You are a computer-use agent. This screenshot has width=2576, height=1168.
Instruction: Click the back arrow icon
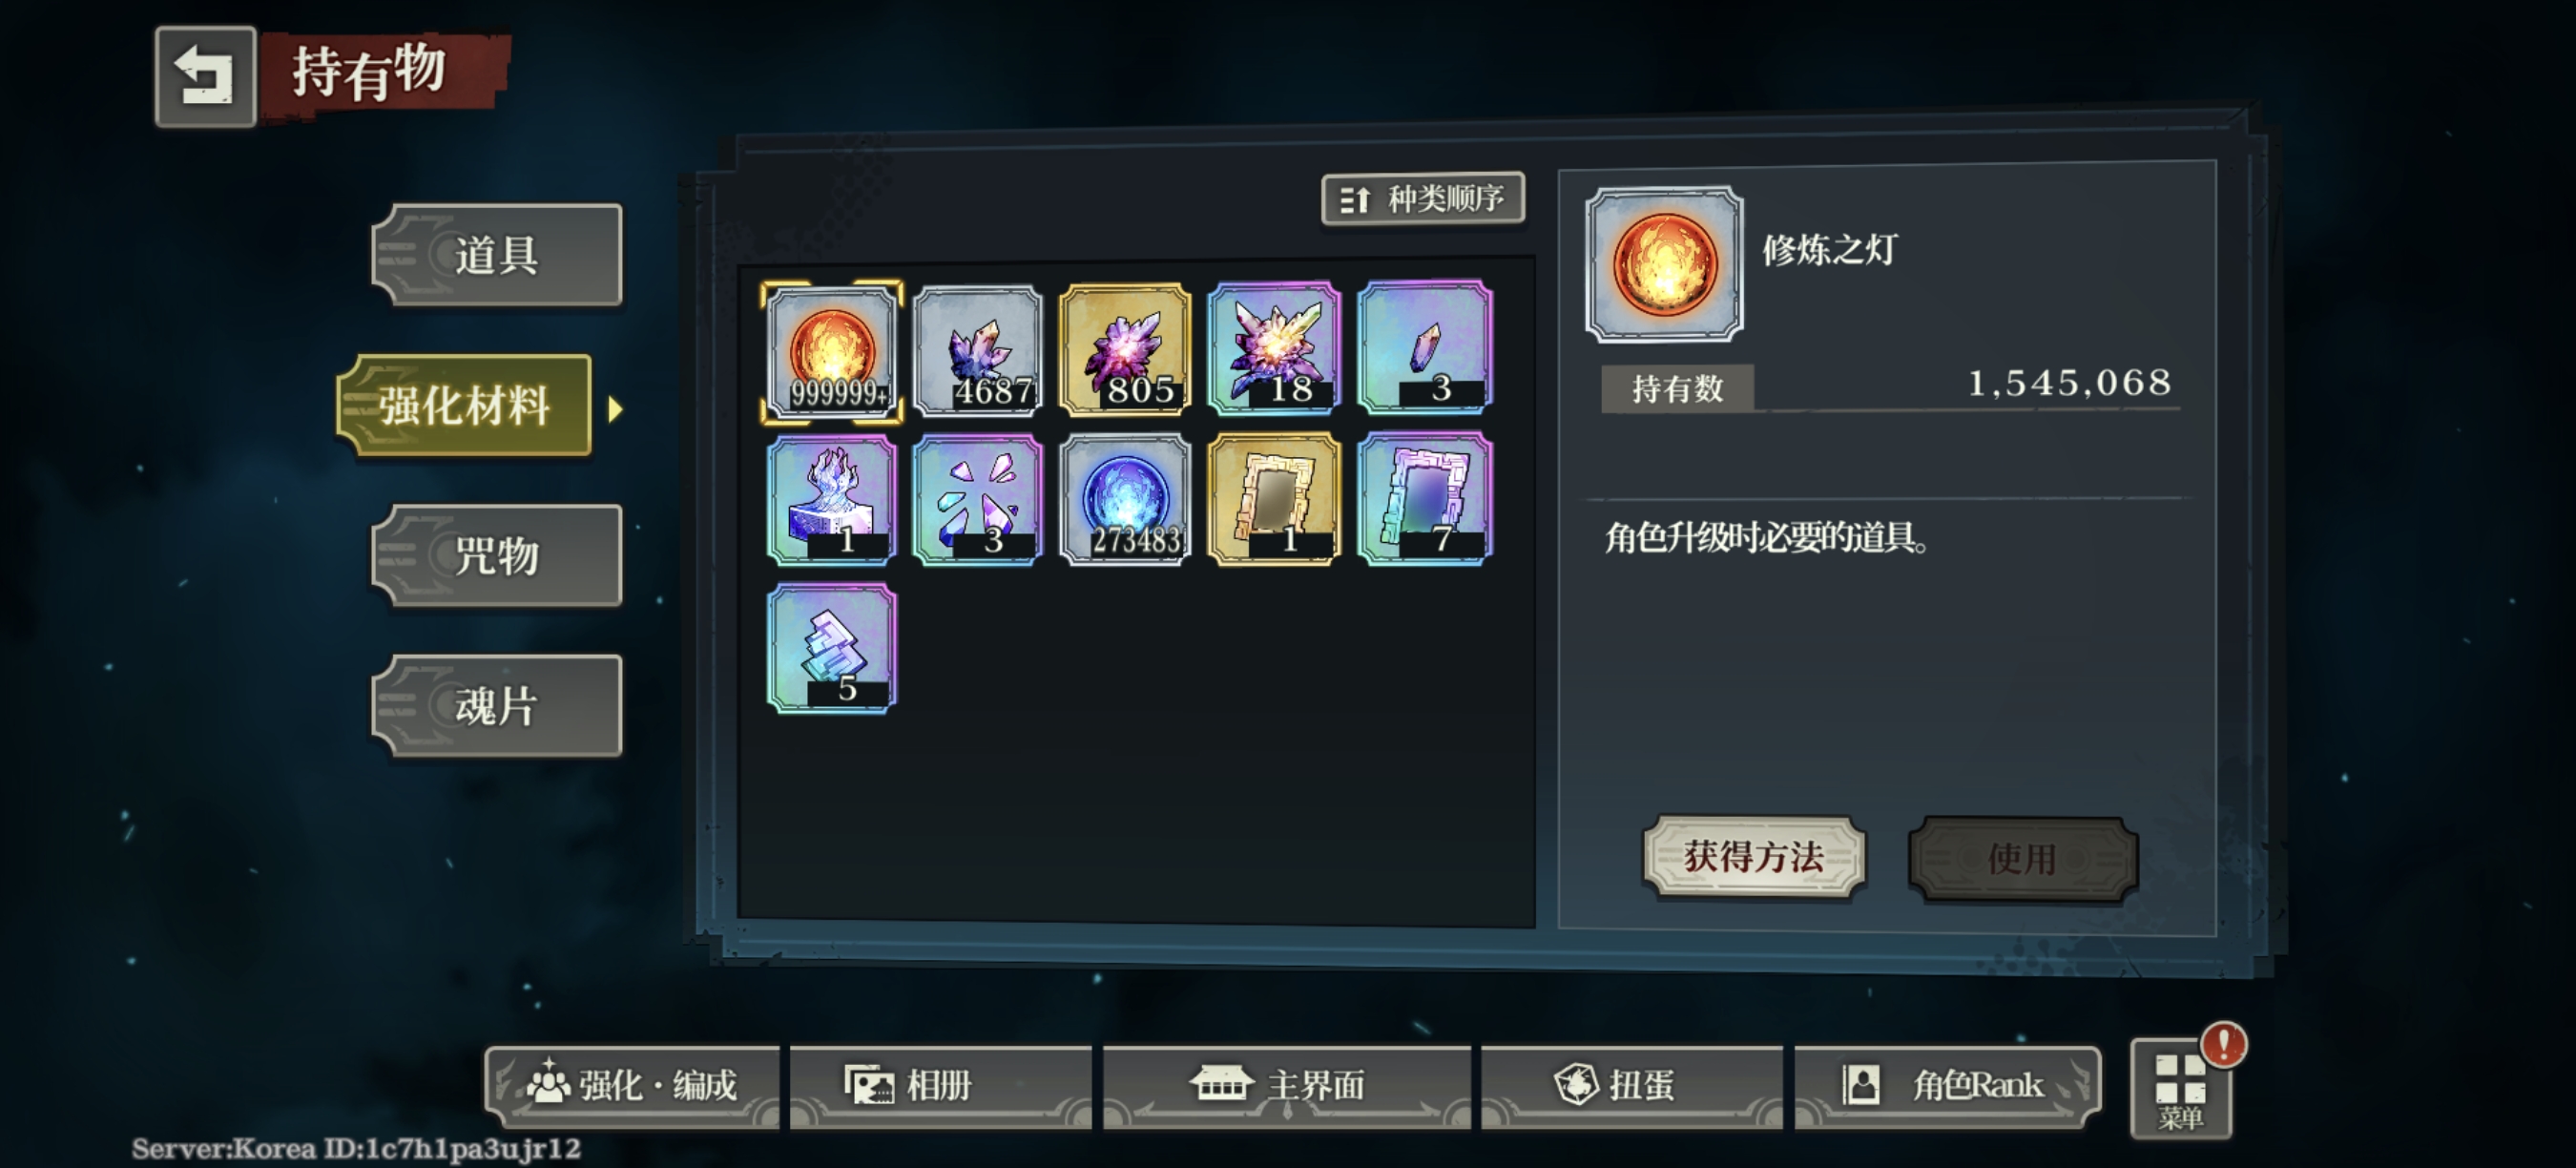click(205, 77)
